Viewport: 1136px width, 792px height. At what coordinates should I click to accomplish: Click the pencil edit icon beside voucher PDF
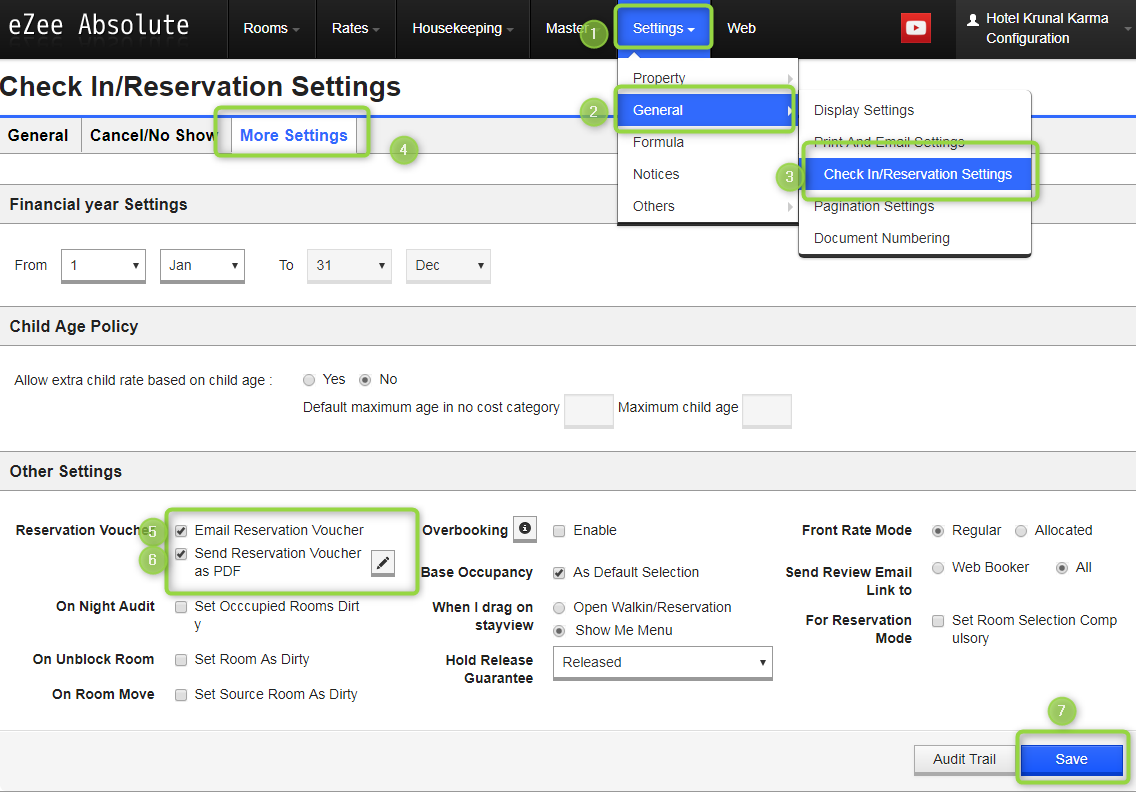point(383,562)
